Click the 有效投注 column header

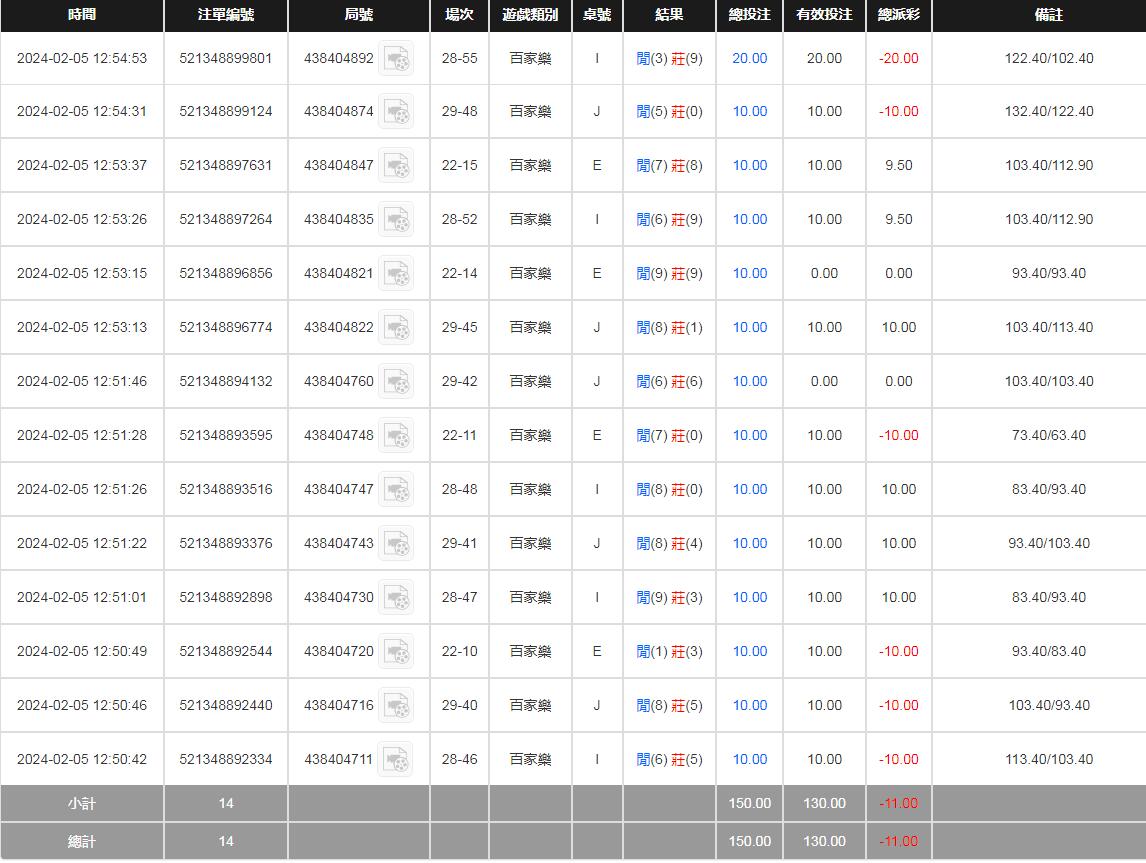(x=824, y=15)
